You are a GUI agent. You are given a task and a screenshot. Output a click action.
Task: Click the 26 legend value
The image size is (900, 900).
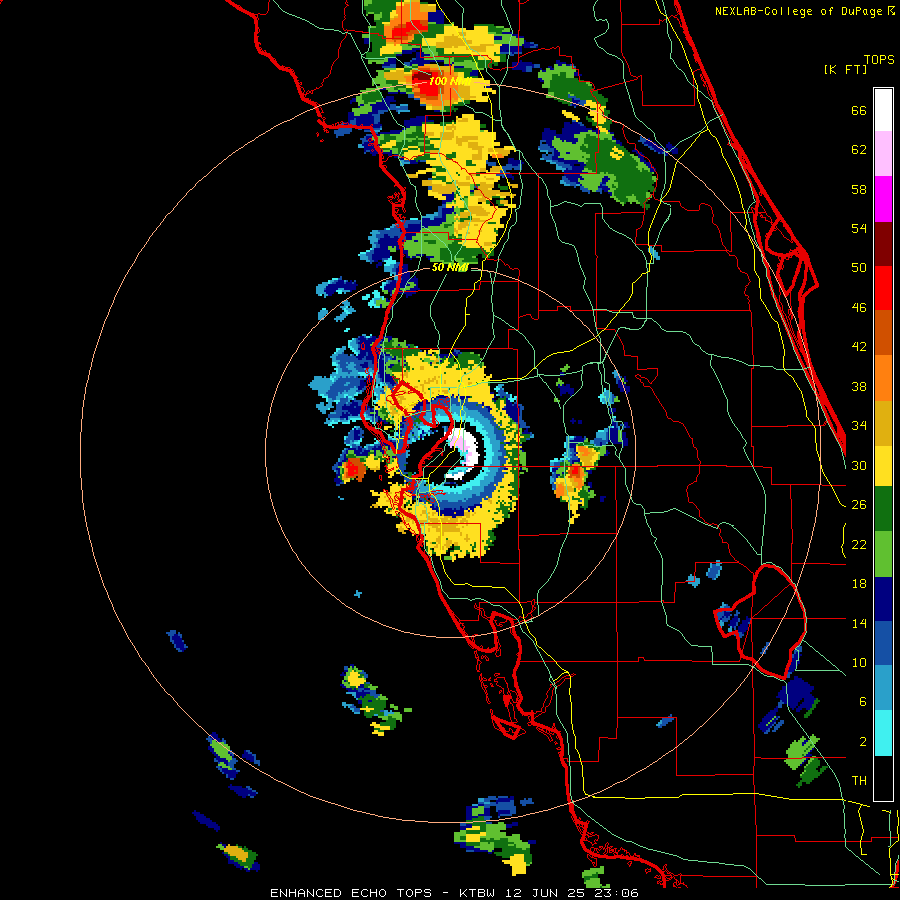[859, 505]
